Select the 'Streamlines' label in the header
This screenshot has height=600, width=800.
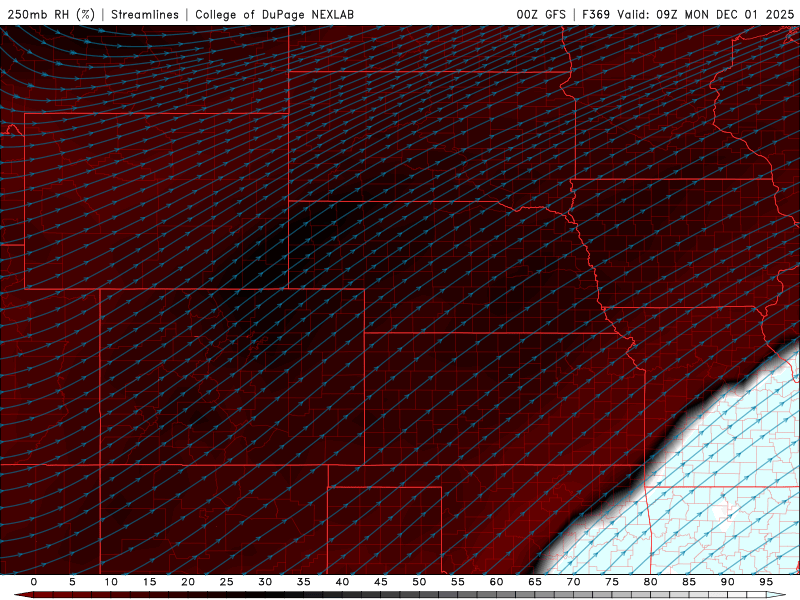[x=145, y=14]
